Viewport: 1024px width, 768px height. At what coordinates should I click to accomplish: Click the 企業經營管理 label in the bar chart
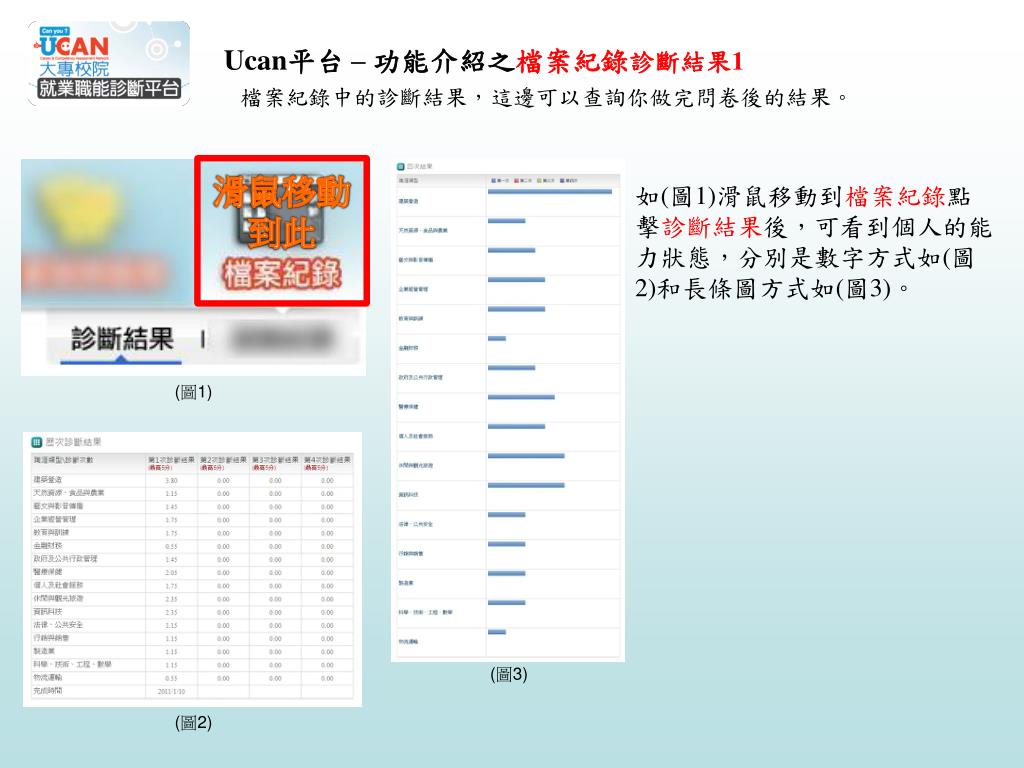413,289
